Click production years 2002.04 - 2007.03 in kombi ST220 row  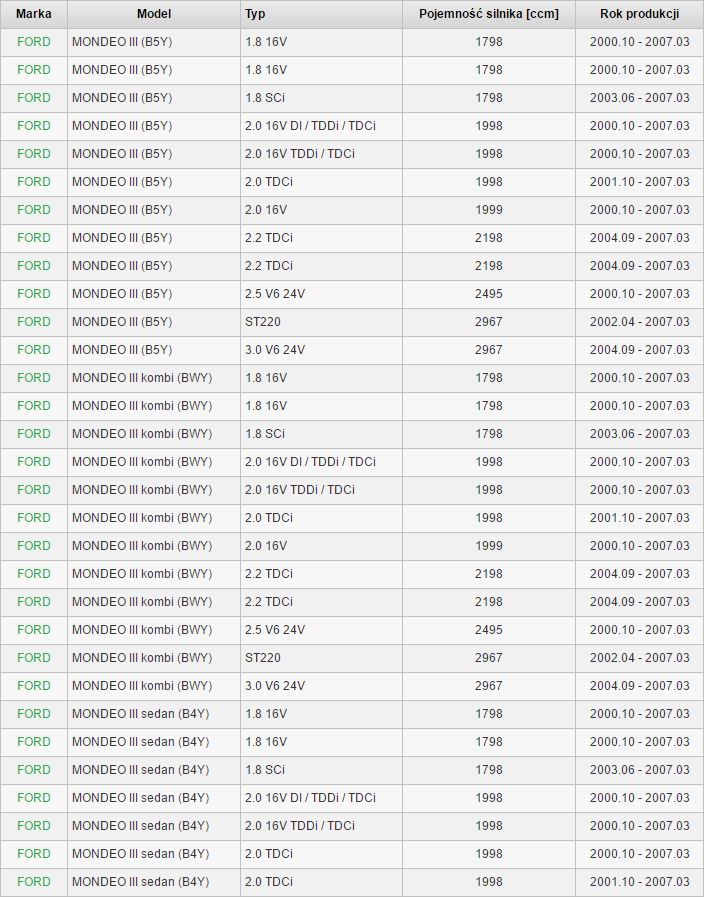pyautogui.click(x=640, y=658)
